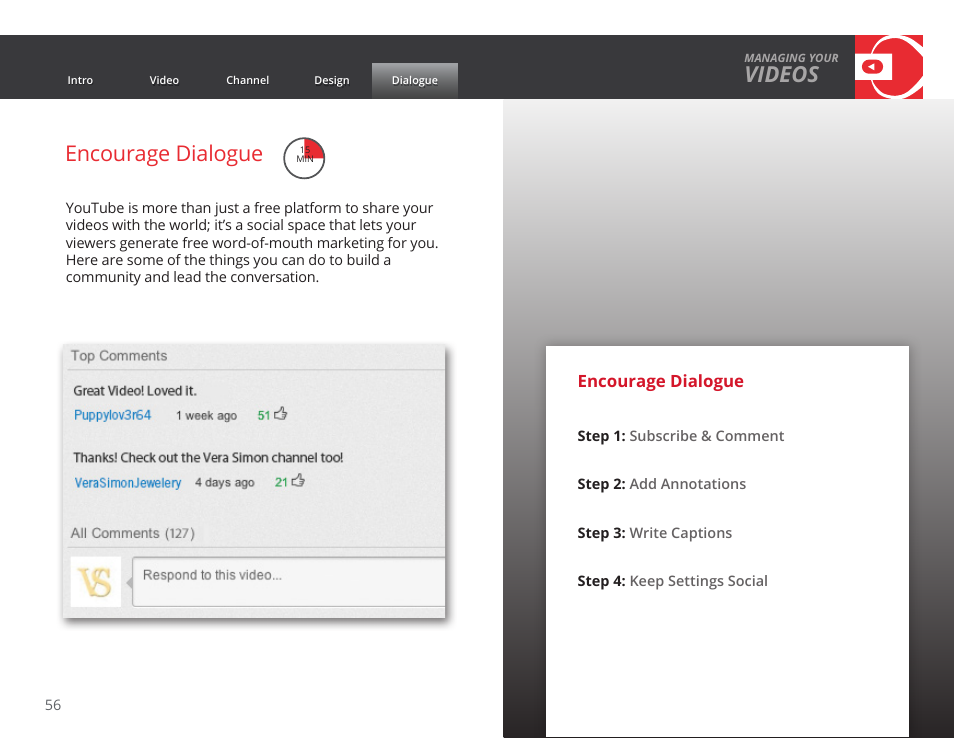
Task: Select the Dialogue tab
Action: [x=414, y=81]
